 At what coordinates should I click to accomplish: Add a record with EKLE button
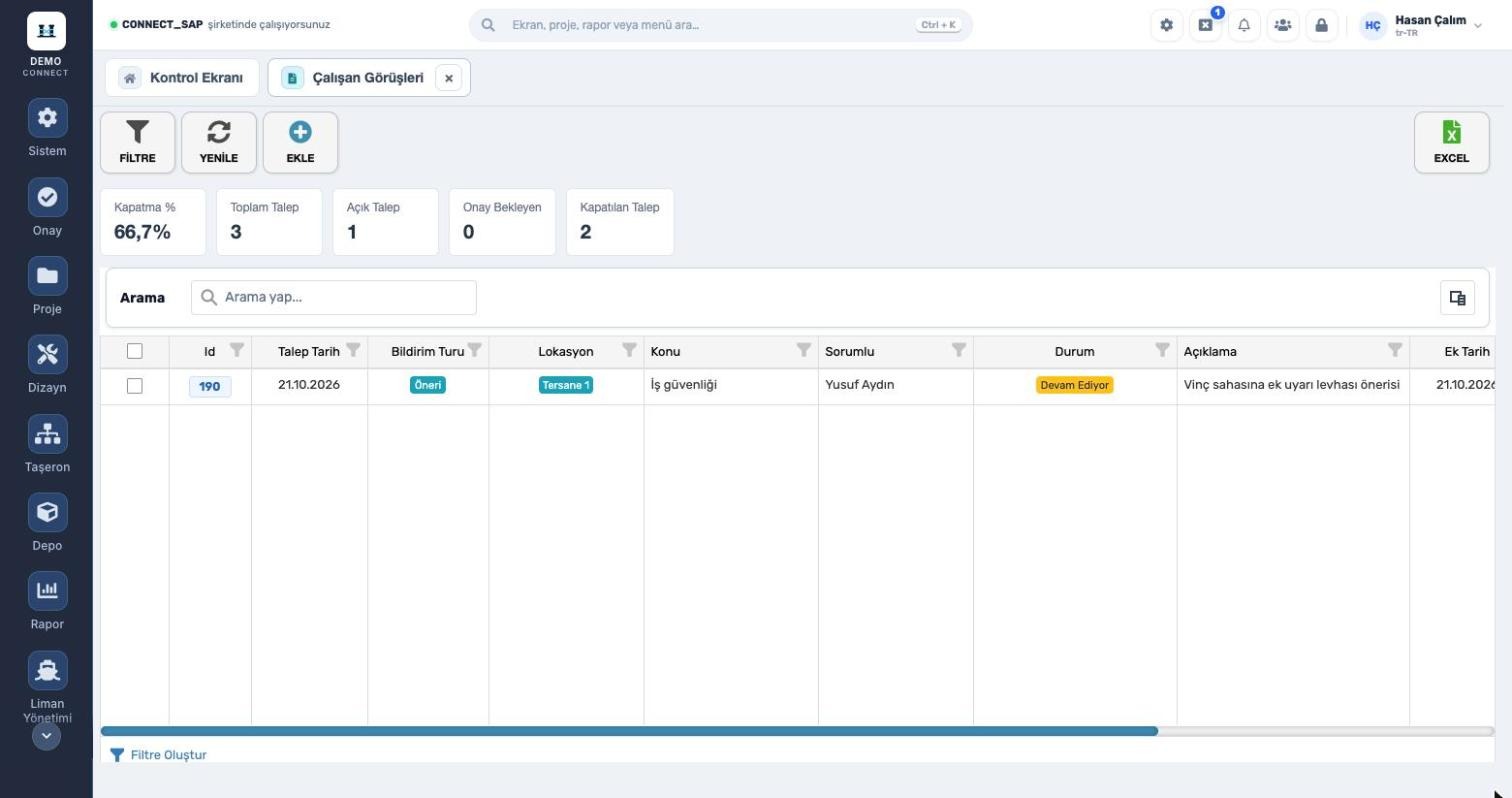pyautogui.click(x=300, y=142)
